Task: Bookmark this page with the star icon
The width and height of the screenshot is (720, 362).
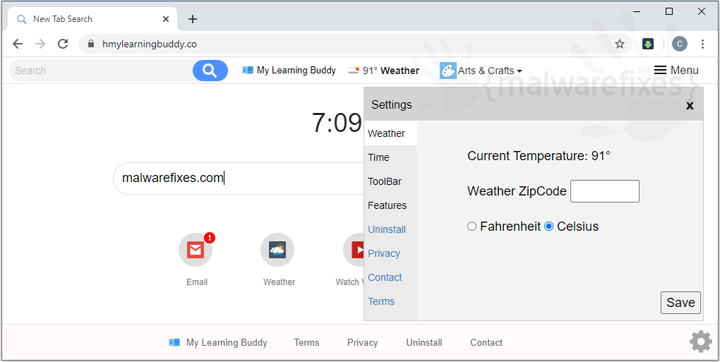Action: (x=620, y=44)
